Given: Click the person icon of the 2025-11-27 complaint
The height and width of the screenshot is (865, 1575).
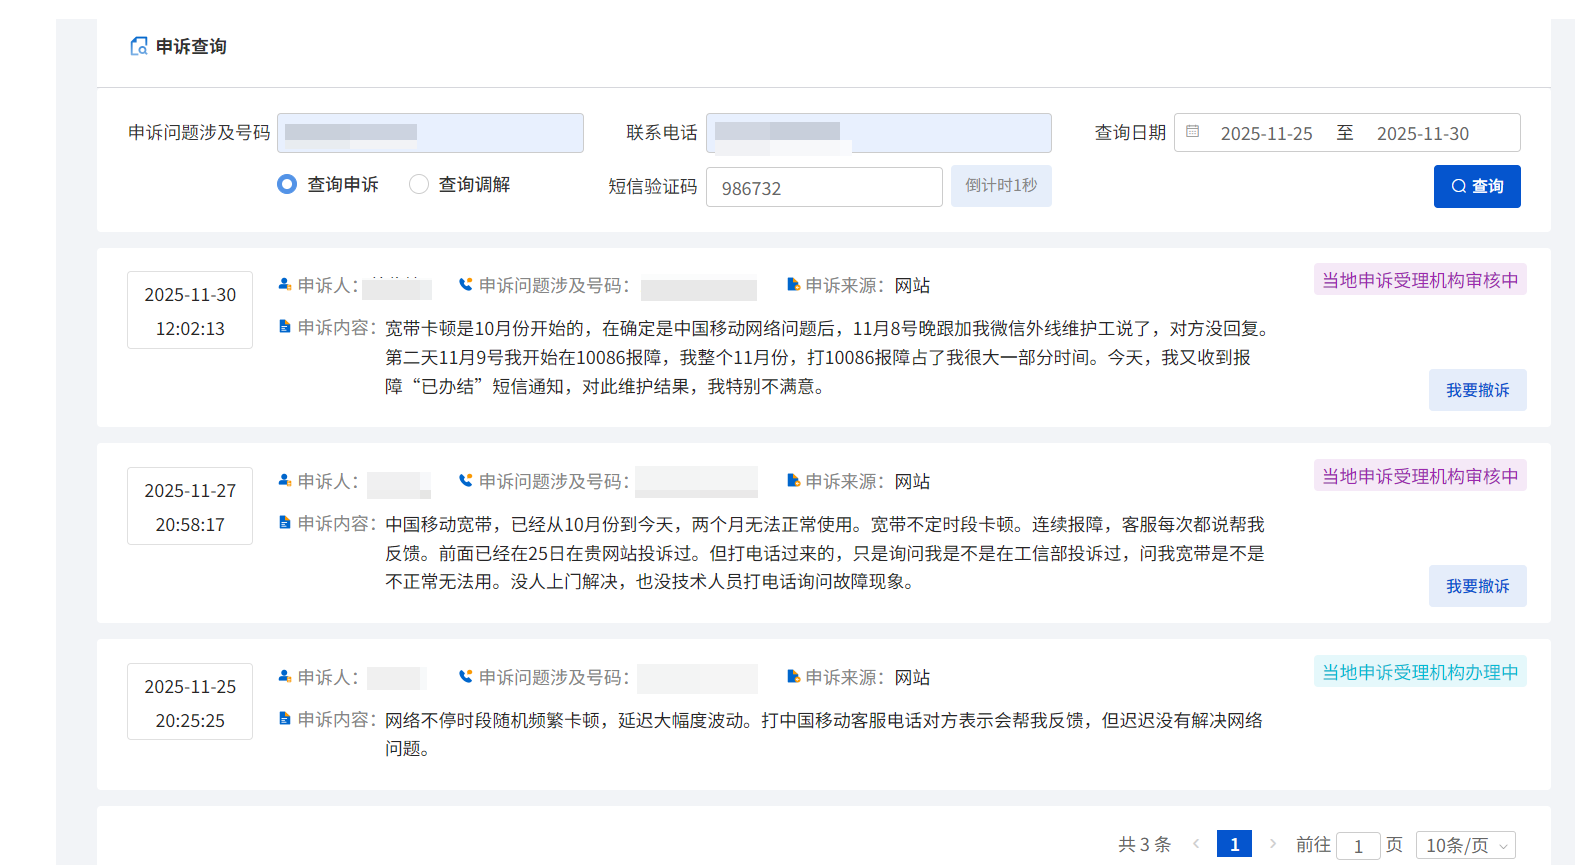Looking at the screenshot, I should pyautogui.click(x=285, y=481).
